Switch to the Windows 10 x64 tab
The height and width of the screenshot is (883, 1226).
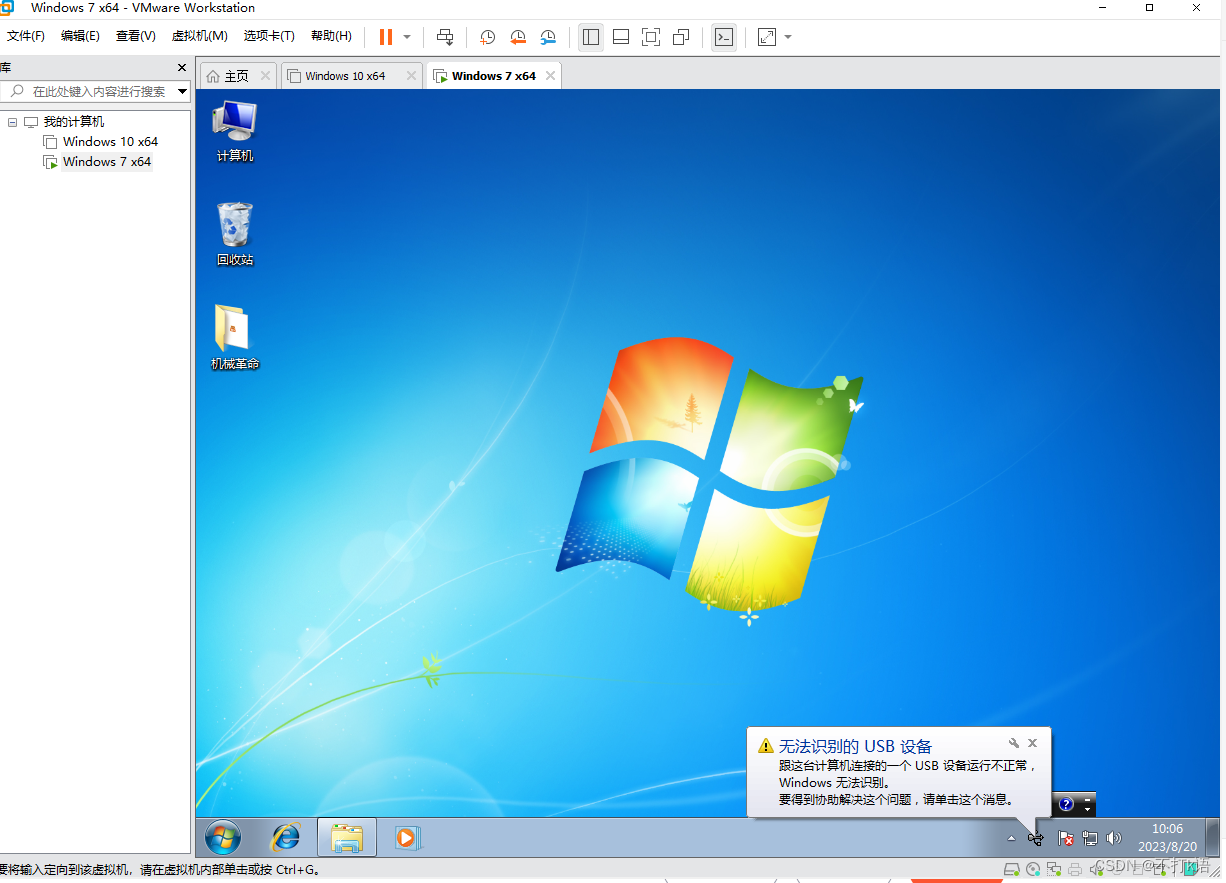[345, 76]
